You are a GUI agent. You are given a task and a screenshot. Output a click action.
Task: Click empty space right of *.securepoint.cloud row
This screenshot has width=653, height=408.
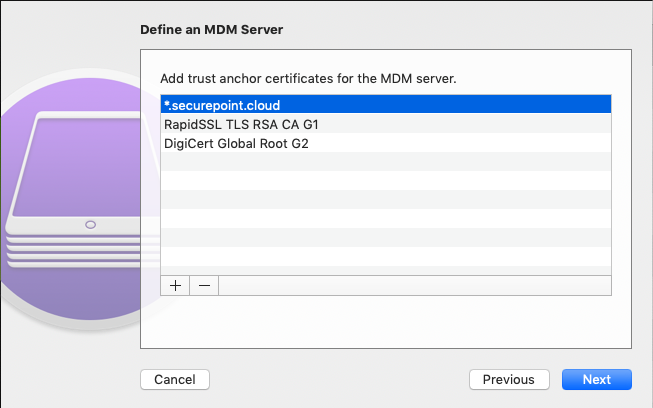(x=450, y=104)
